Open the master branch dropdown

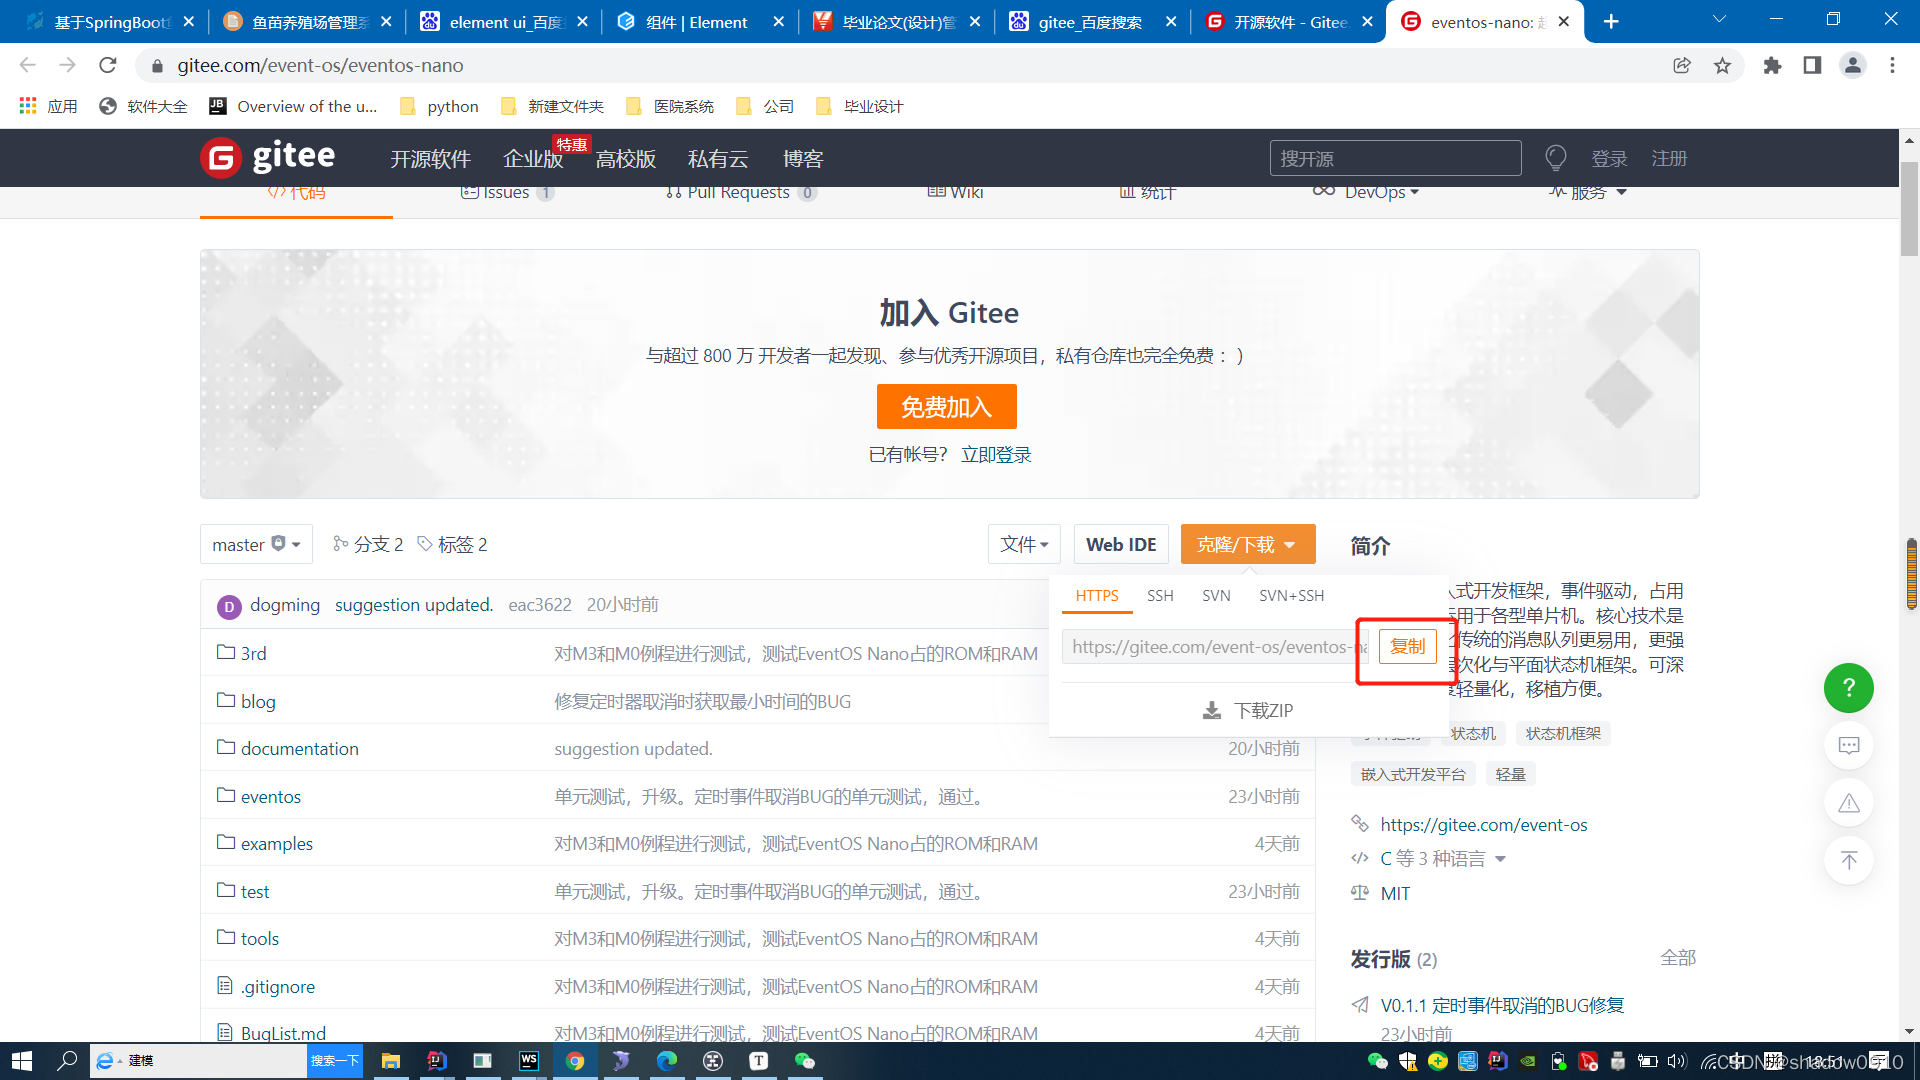(256, 544)
